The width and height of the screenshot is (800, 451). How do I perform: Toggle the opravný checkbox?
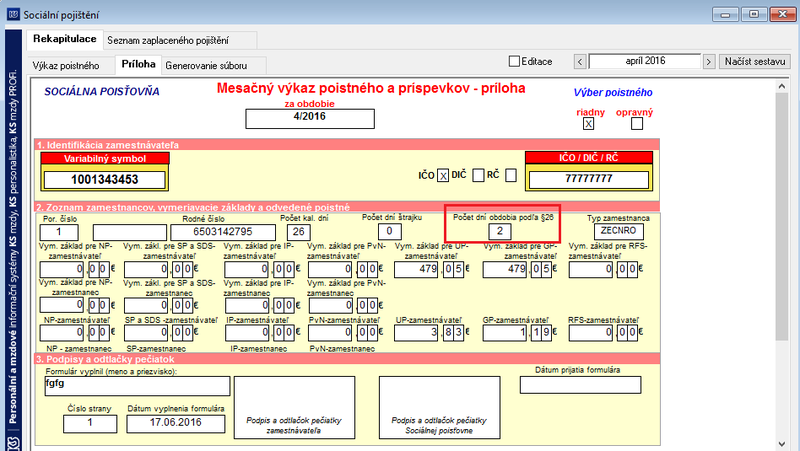tap(637, 124)
